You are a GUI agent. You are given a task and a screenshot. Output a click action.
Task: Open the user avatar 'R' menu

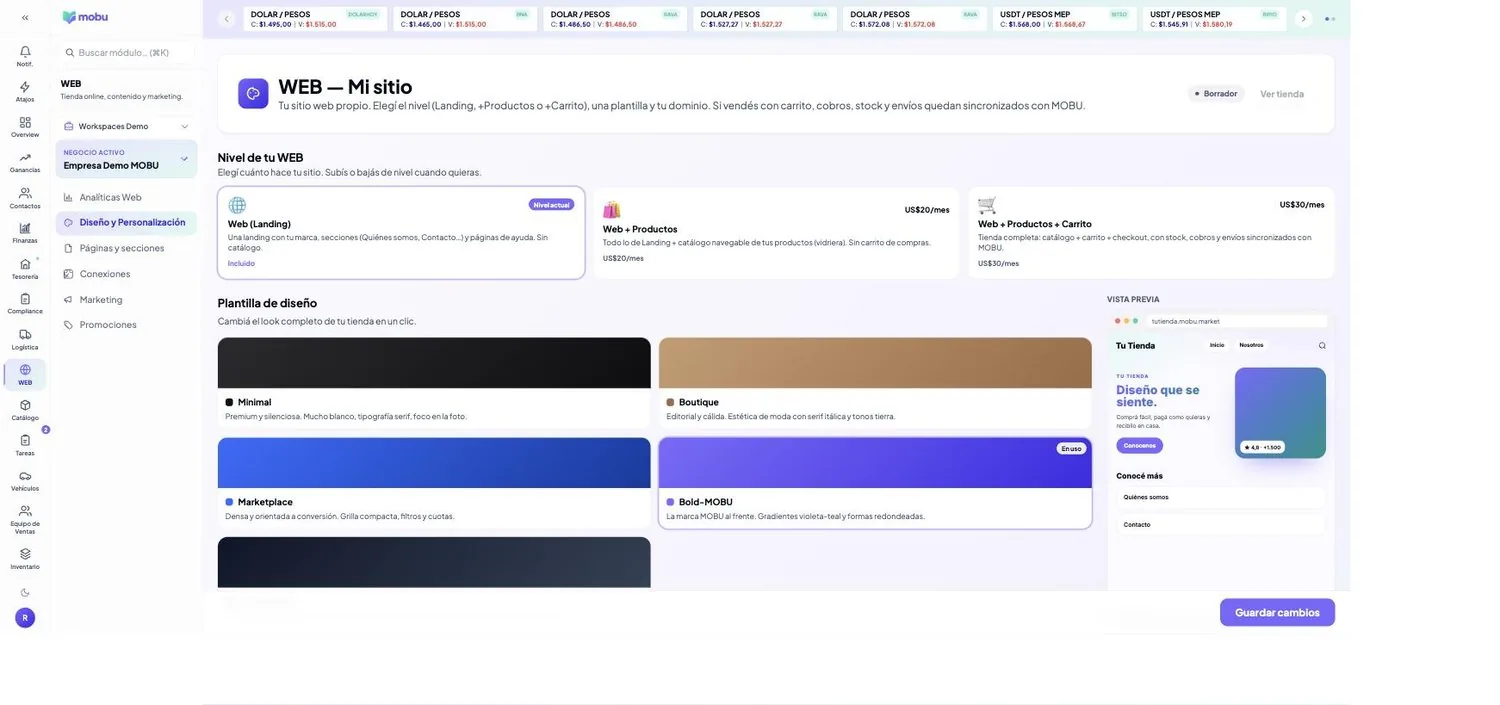(x=25, y=618)
